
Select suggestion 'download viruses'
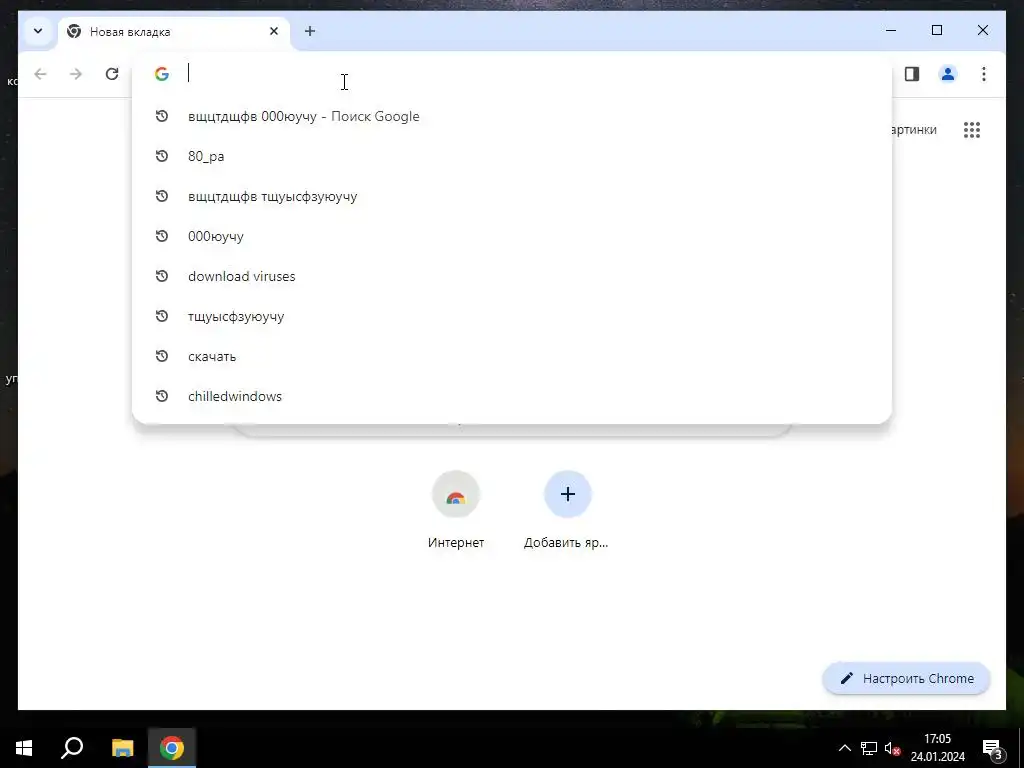[511, 276]
